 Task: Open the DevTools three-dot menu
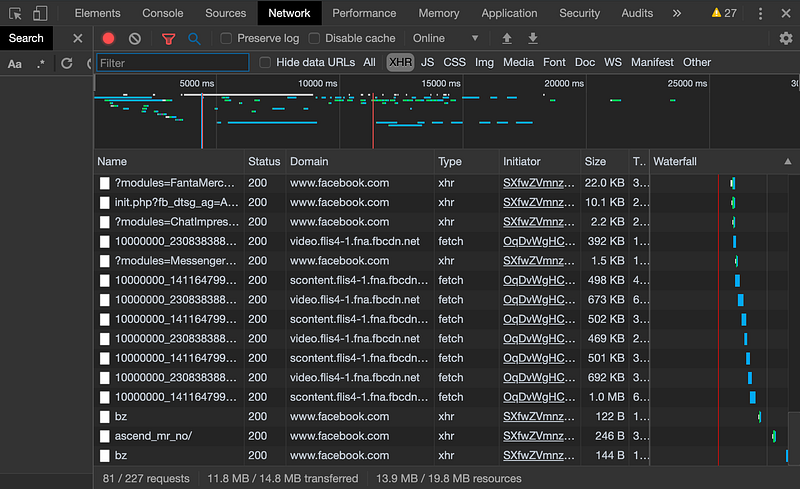761,14
